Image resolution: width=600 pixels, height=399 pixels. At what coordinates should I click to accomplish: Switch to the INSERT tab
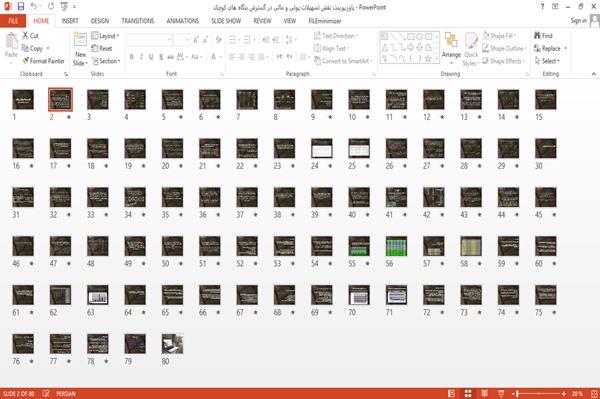70,21
